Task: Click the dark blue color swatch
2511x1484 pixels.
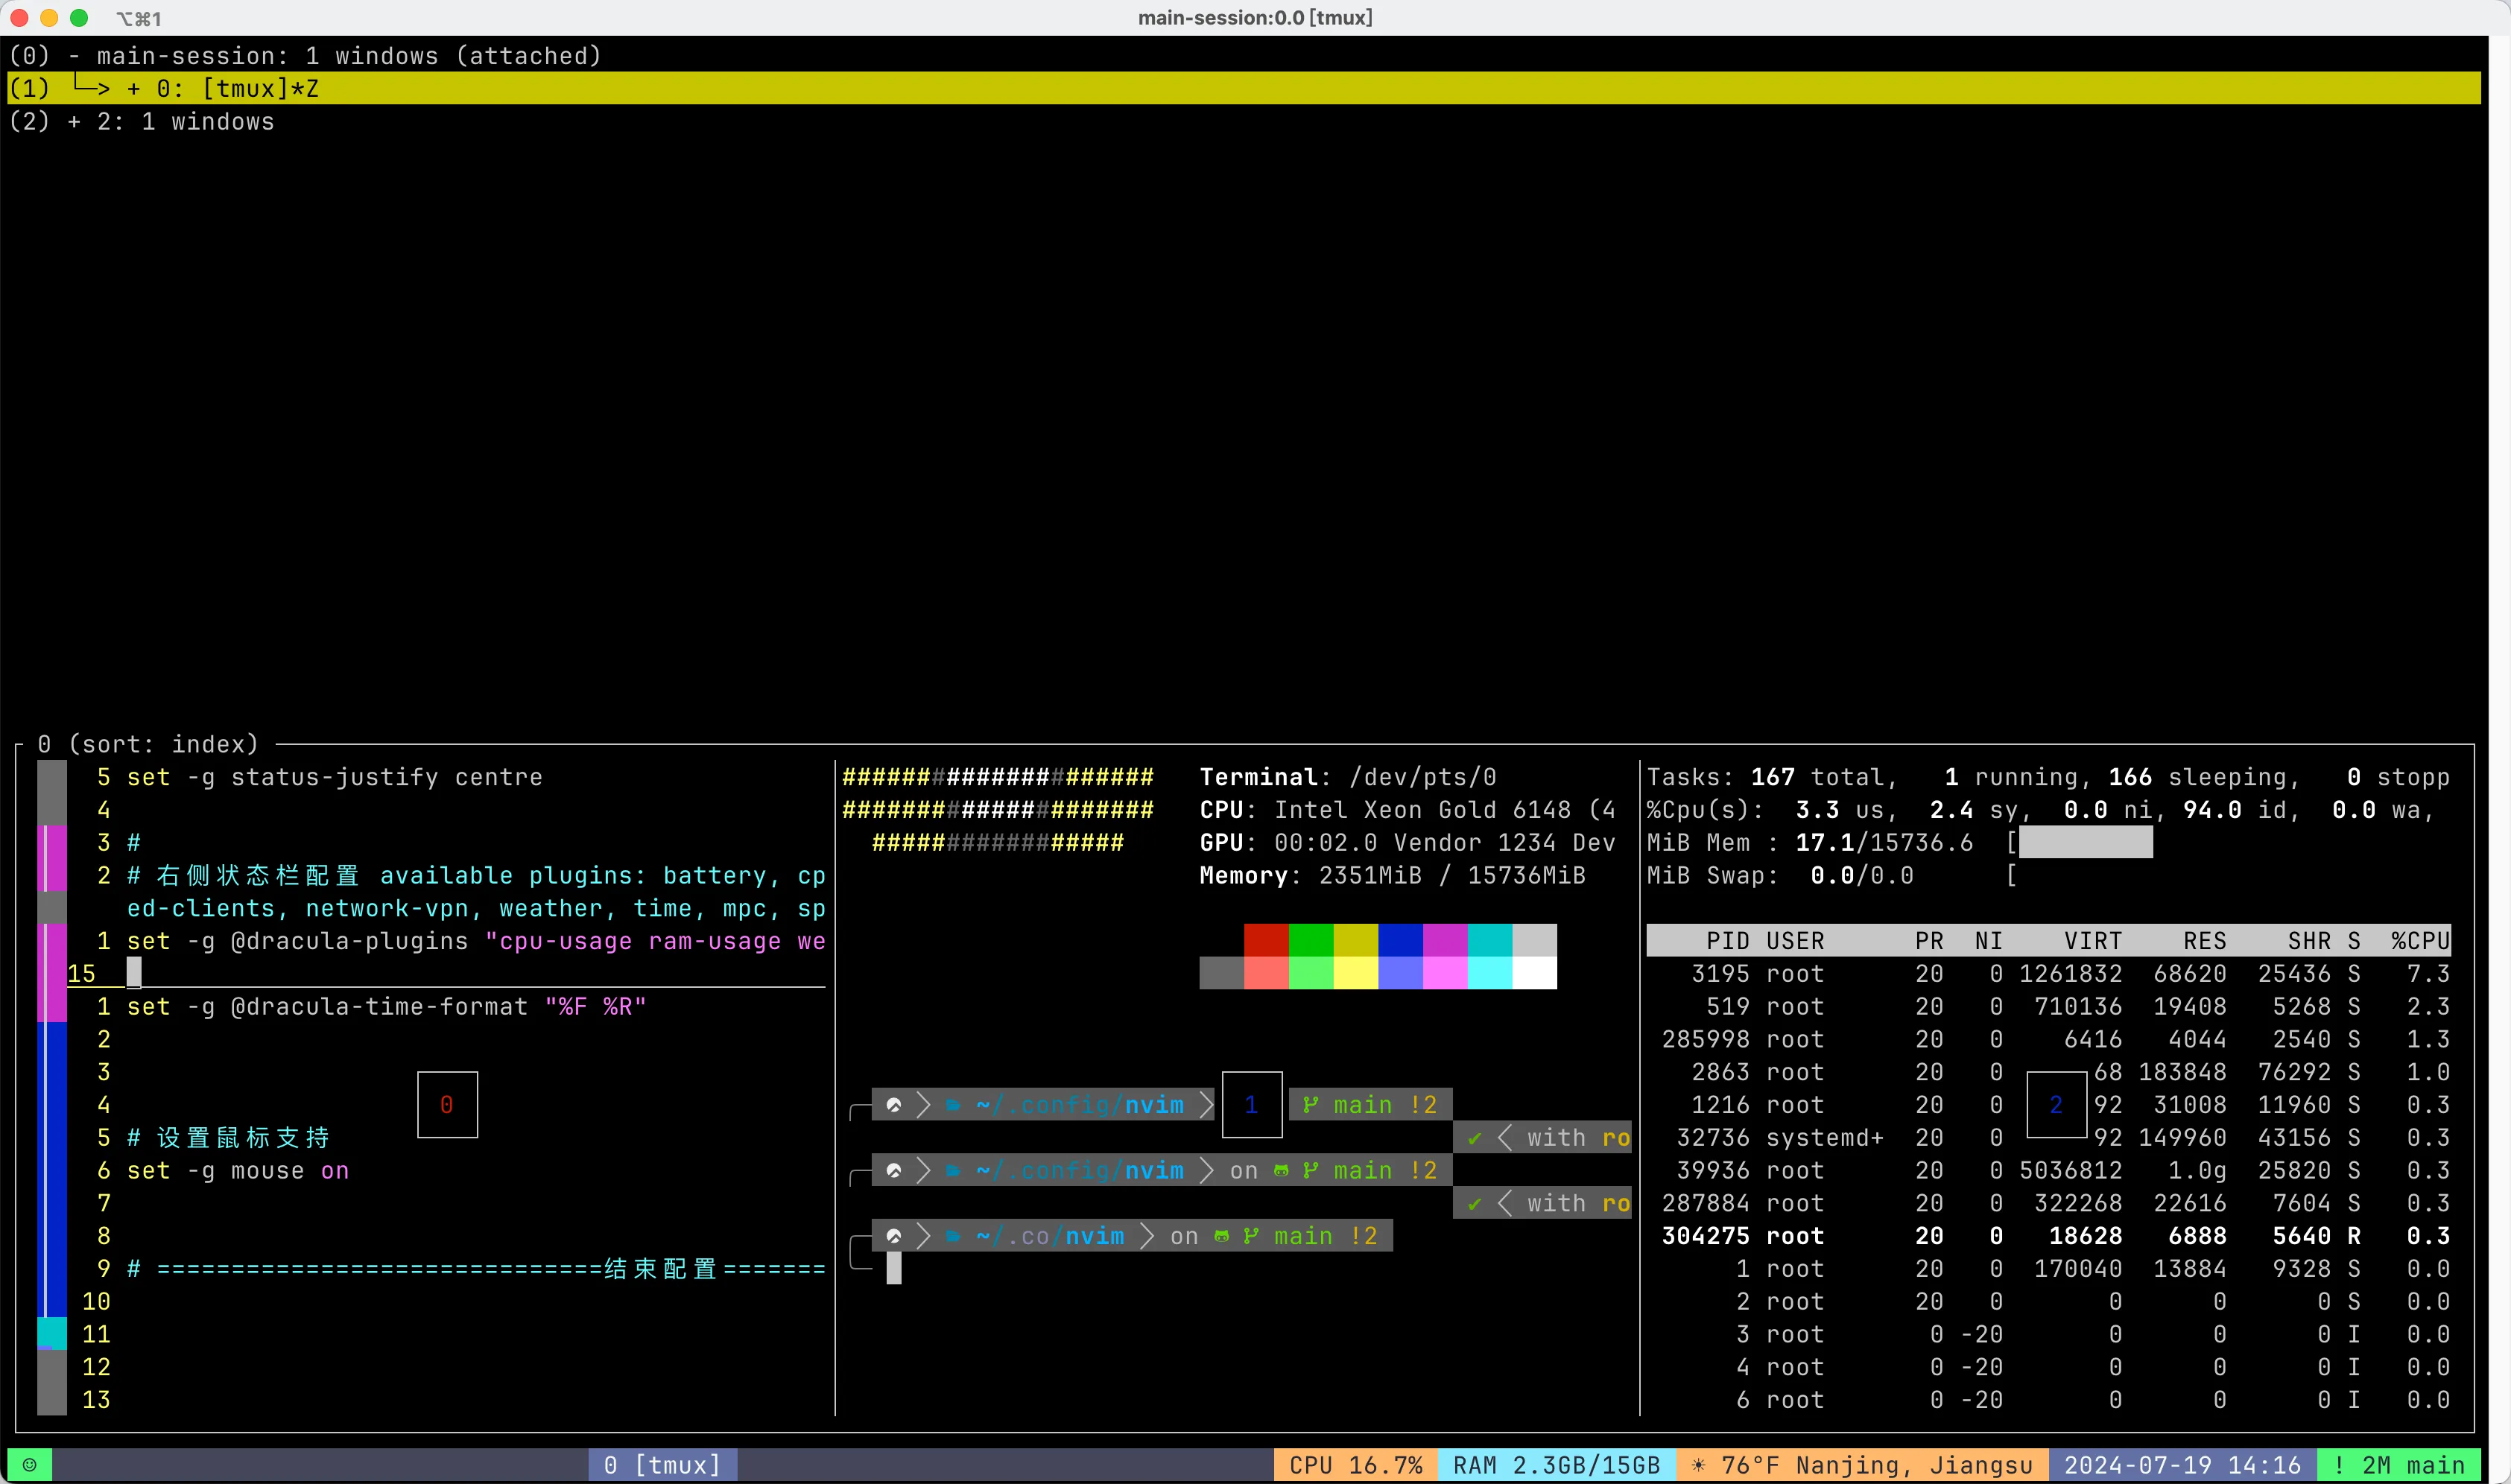Action: pos(1400,940)
